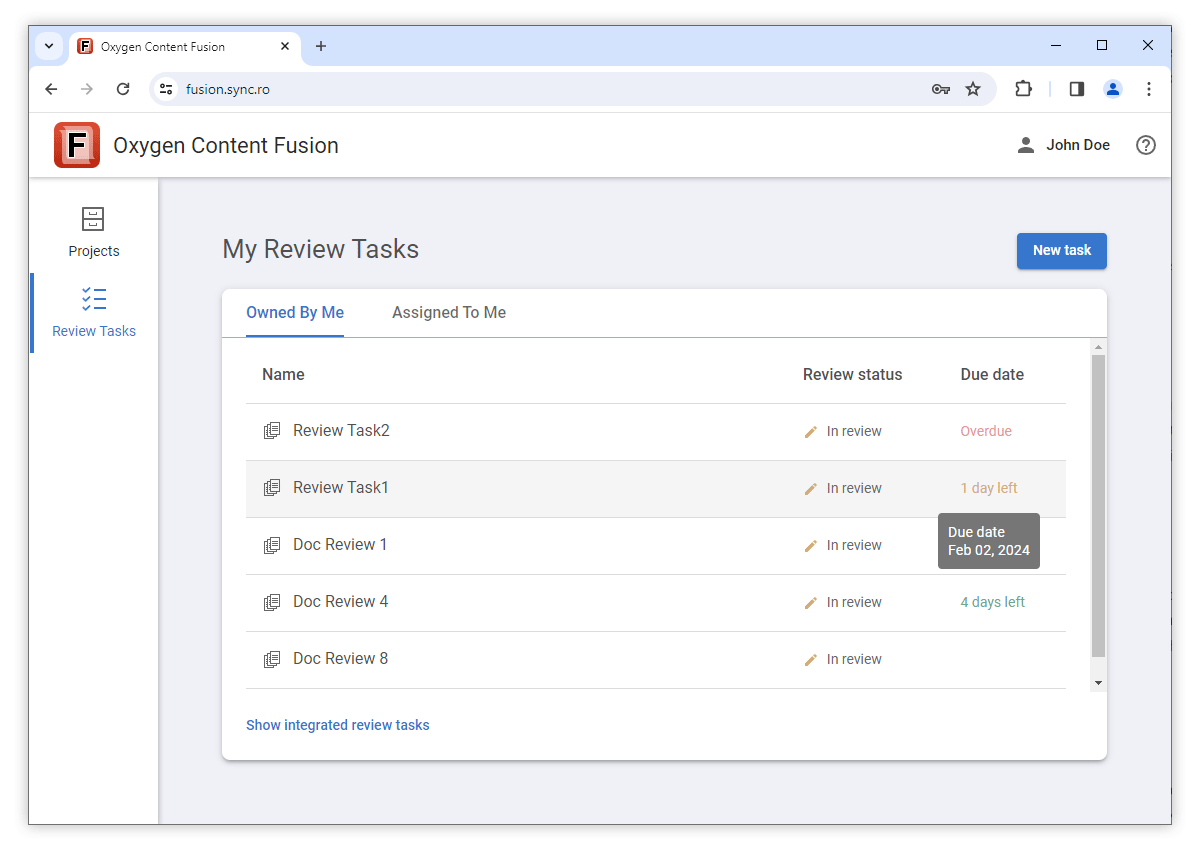The image size is (1200, 850).
Task: Close the Oxygen Content Fusion browser tab
Action: coord(285,46)
